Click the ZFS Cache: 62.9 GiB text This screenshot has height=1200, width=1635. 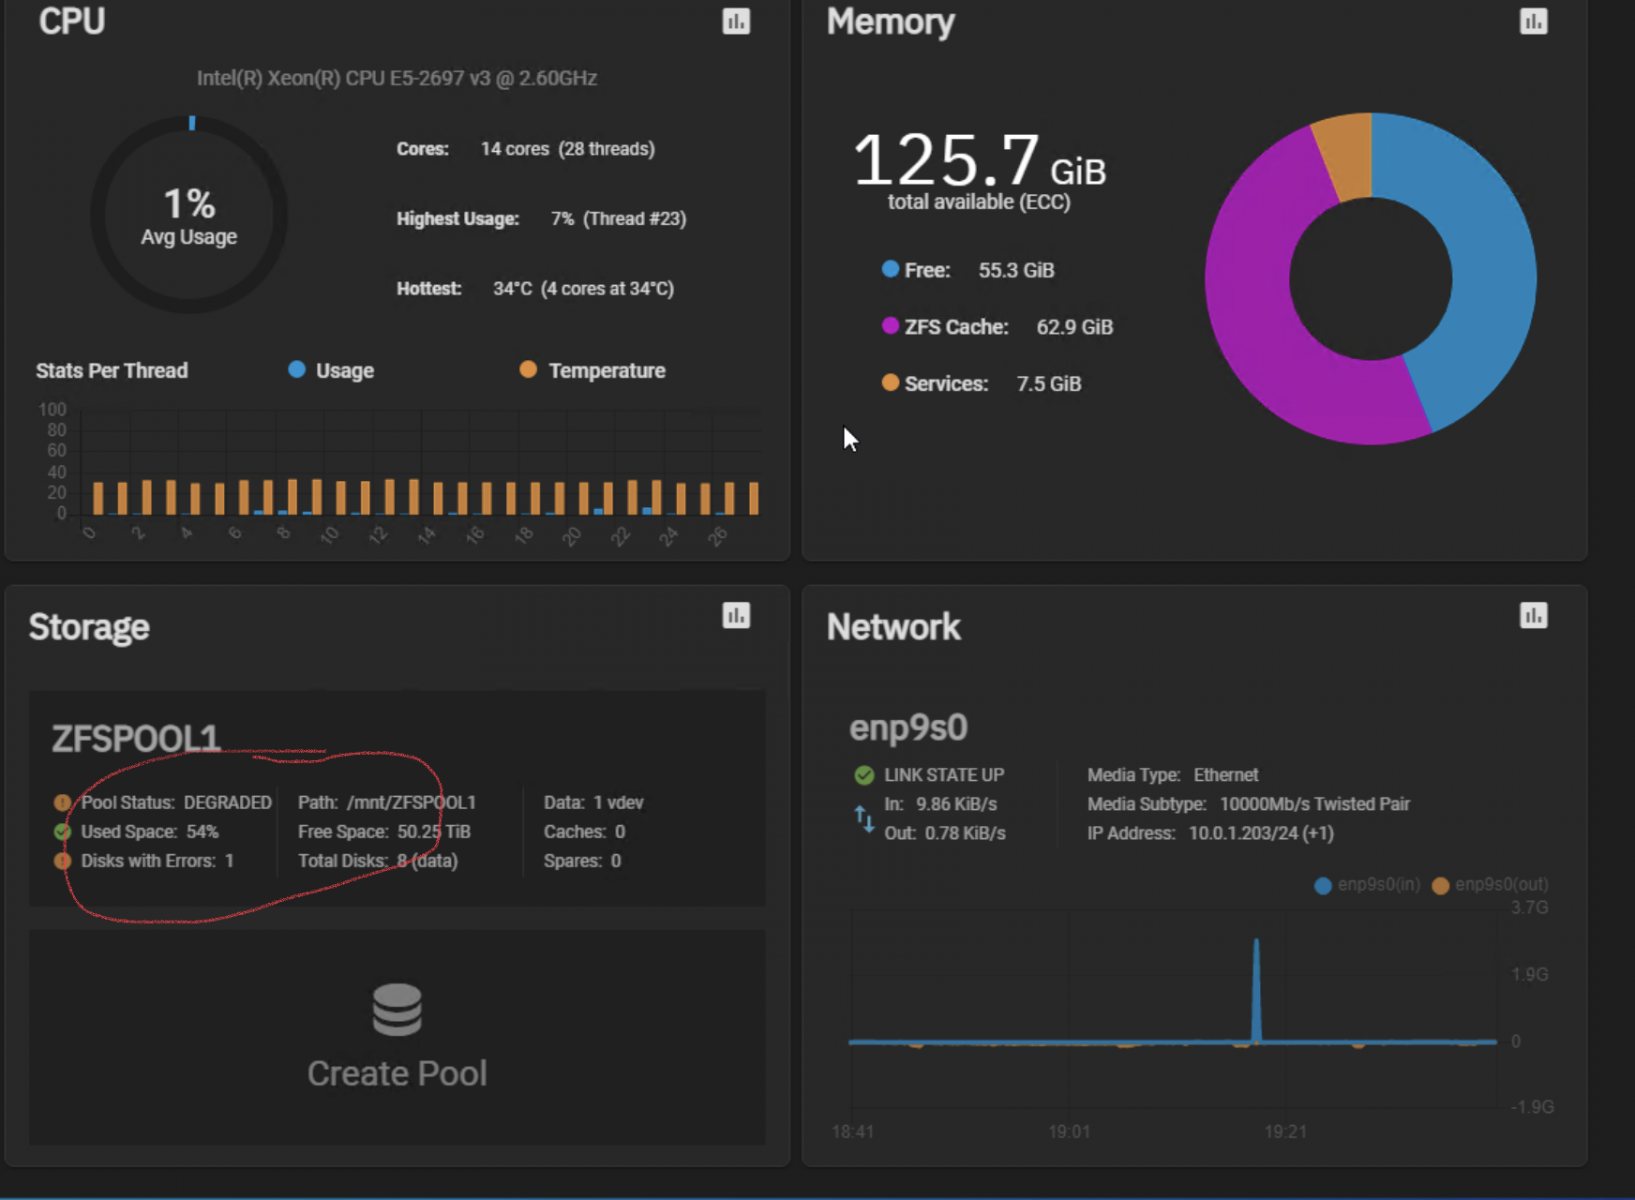1008,327
